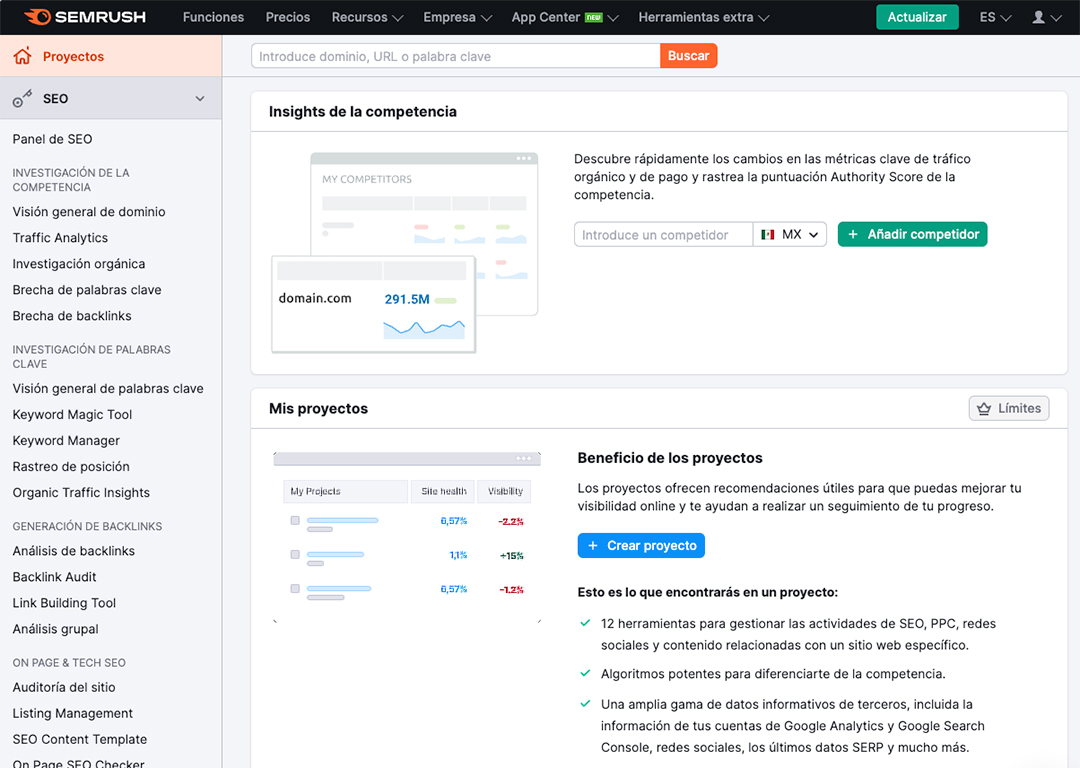Open Precios in the top menu
Screen dimensions: 1080x768
point(288,17)
